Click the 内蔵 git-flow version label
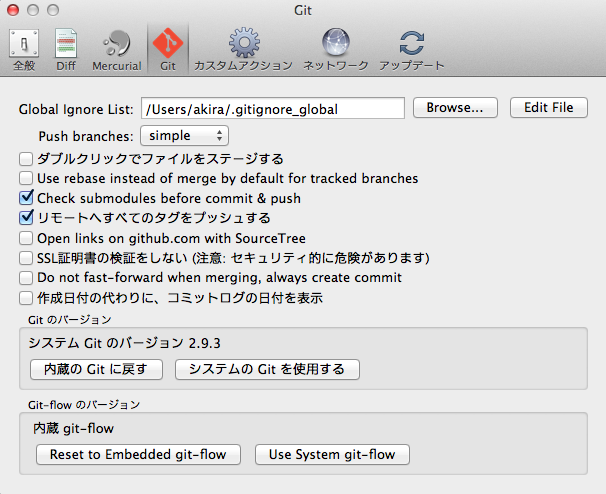606x494 pixels. [x=73, y=428]
